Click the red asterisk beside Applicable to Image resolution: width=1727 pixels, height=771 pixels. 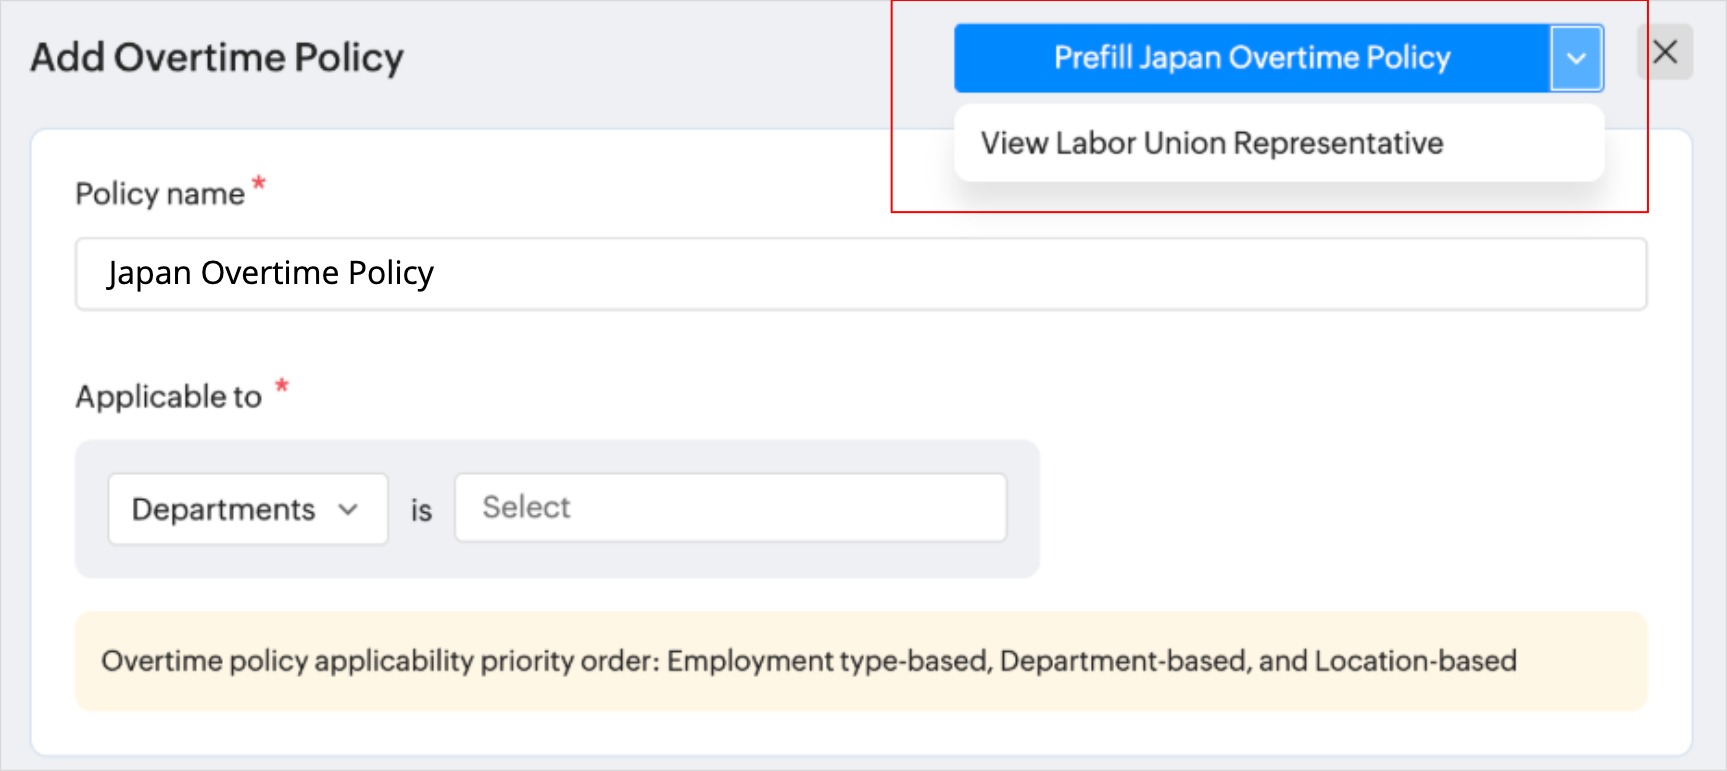tap(282, 385)
